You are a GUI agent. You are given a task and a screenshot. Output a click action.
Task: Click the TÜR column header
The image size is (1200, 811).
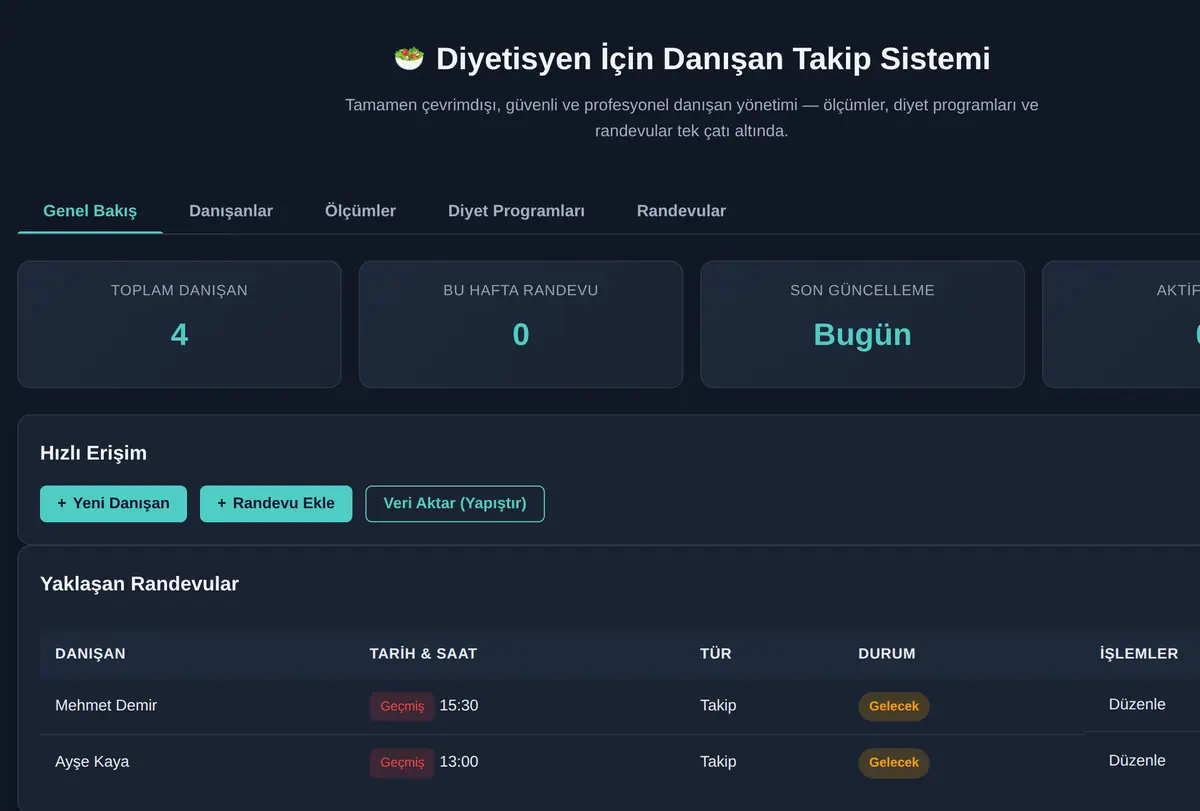pyautogui.click(x=716, y=653)
